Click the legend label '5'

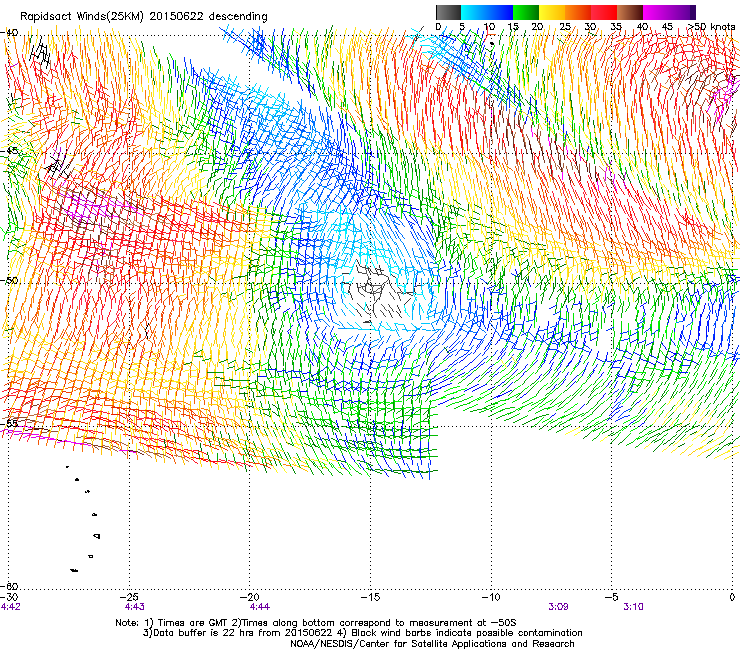[x=462, y=27]
